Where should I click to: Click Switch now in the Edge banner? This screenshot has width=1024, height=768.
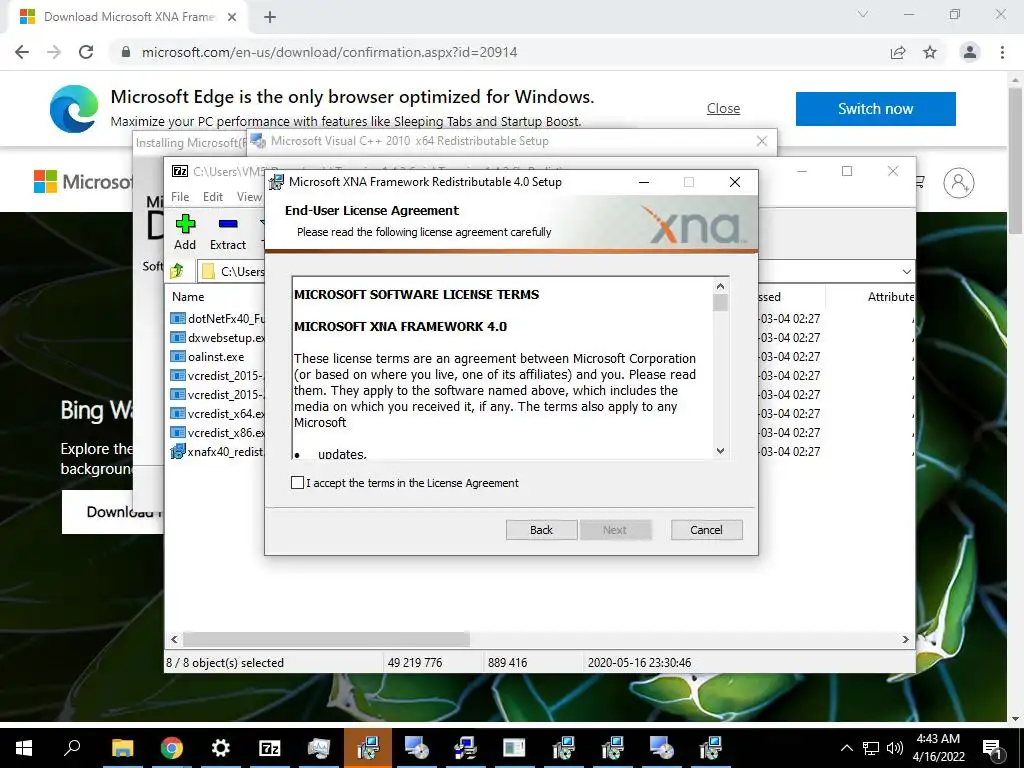(876, 108)
